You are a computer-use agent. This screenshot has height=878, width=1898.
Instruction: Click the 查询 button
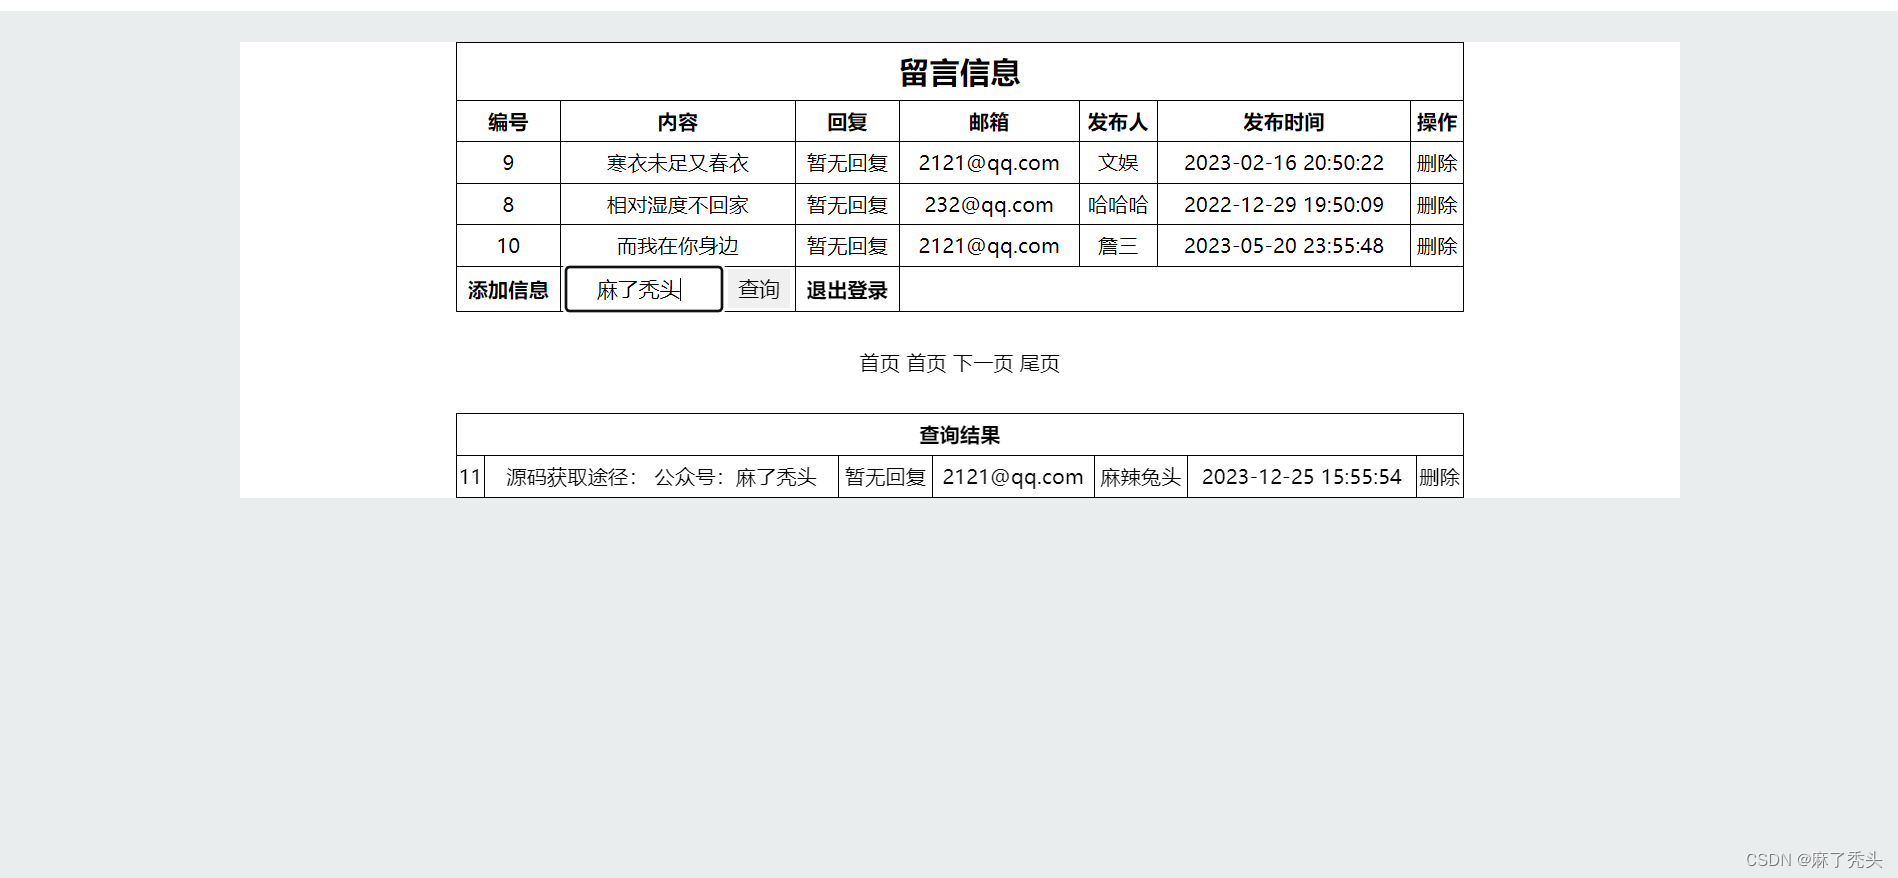coord(759,289)
